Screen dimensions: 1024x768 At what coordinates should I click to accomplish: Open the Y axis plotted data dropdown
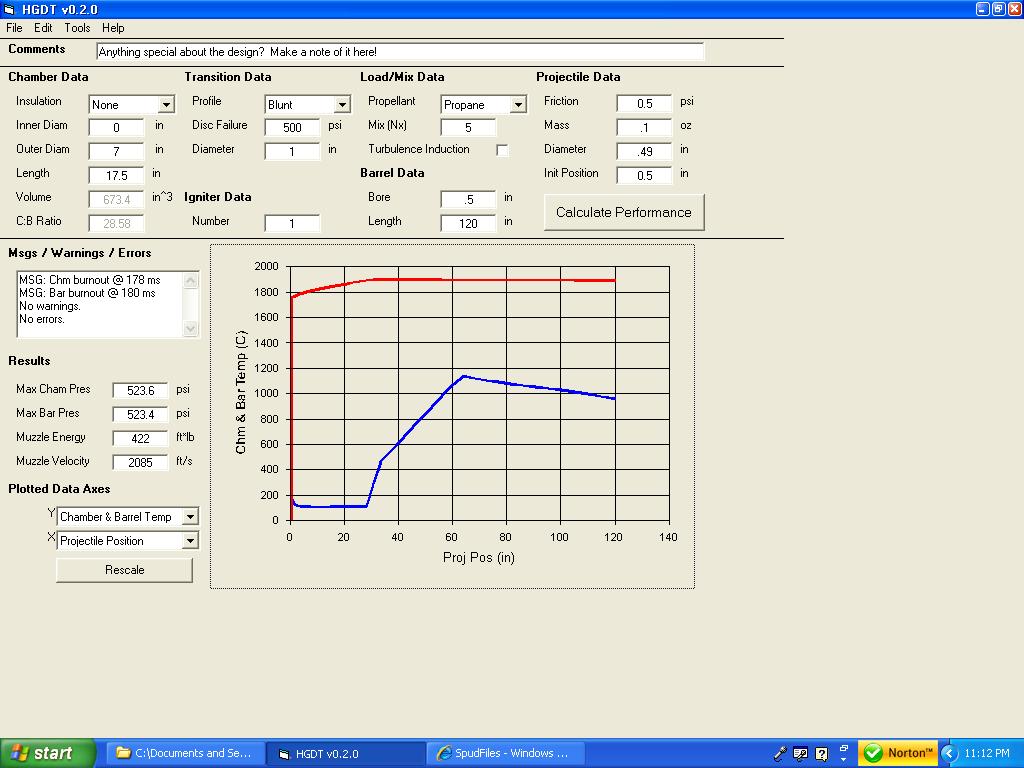click(x=190, y=517)
